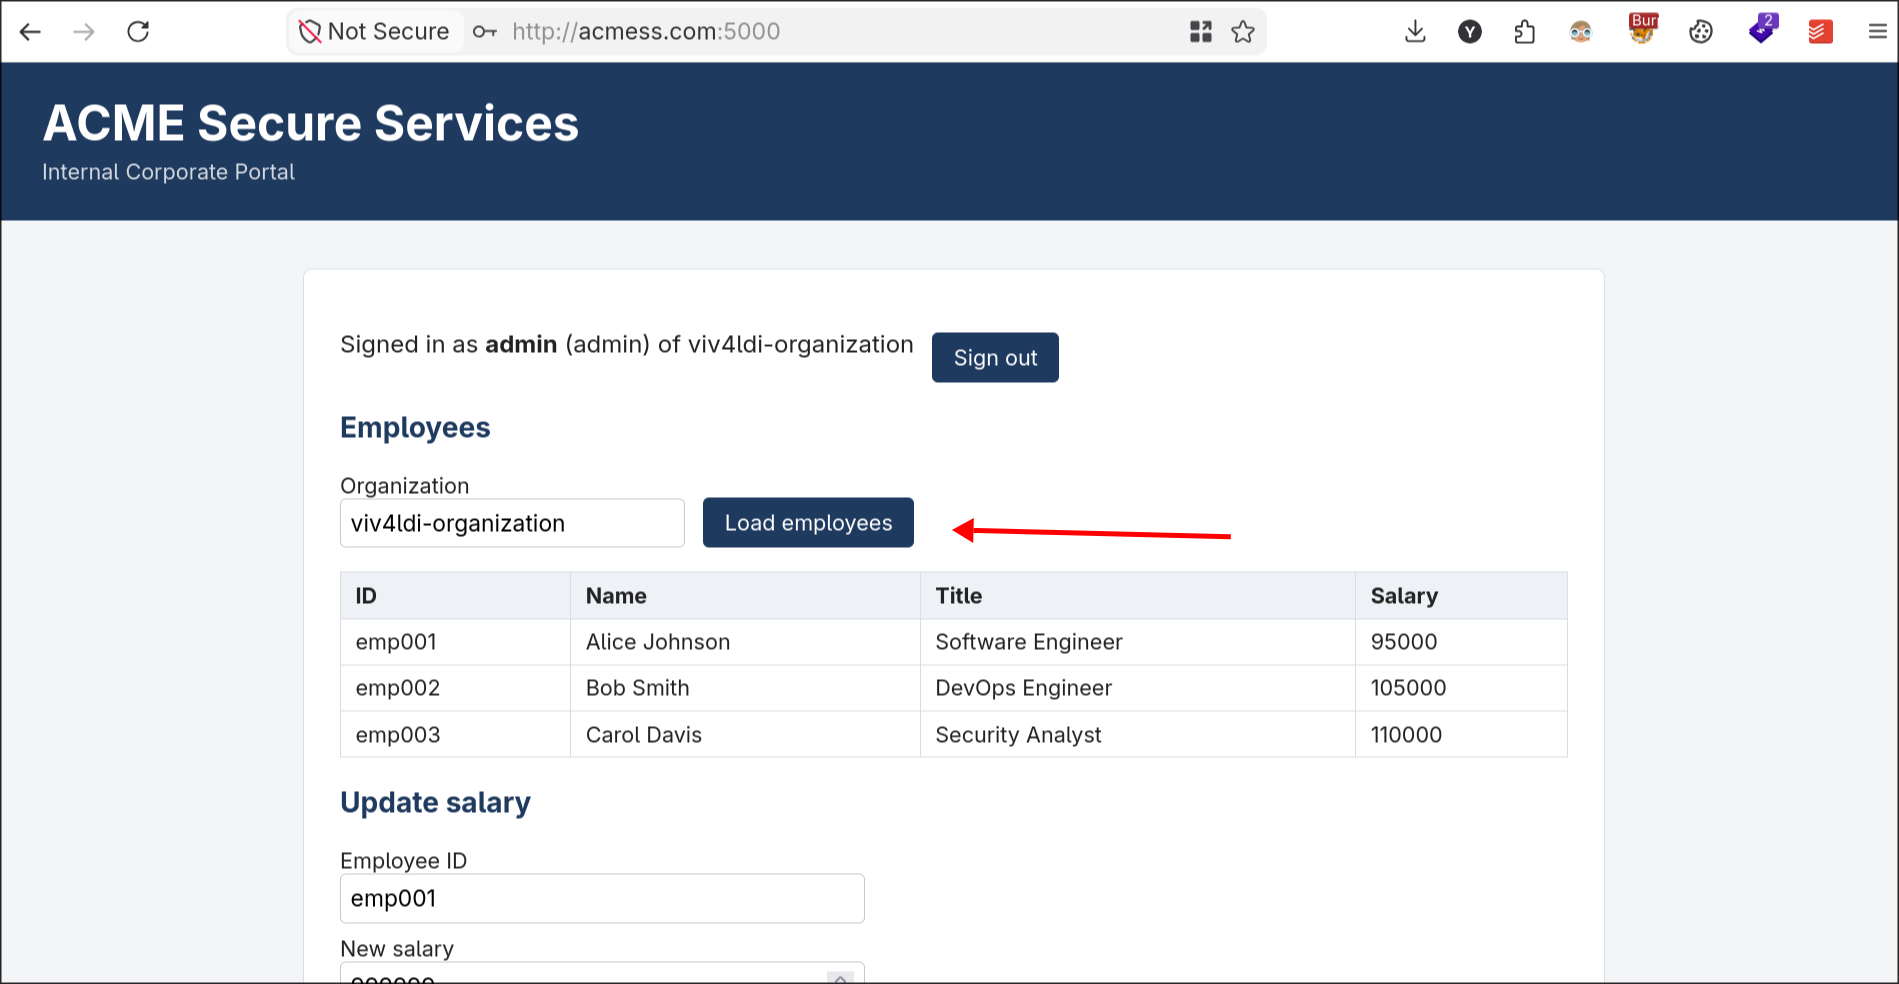Click the Load employees button
This screenshot has height=984, width=1899.
808,523
